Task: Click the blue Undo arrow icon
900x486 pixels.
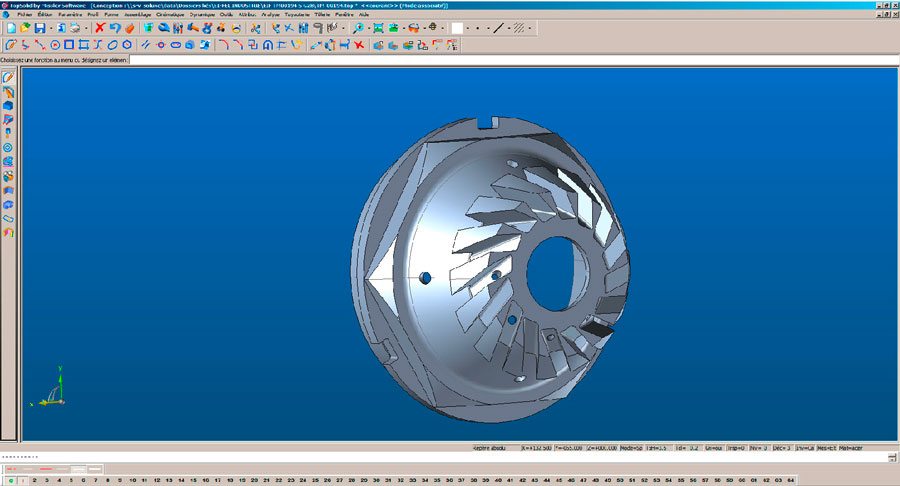Action: click(x=114, y=28)
